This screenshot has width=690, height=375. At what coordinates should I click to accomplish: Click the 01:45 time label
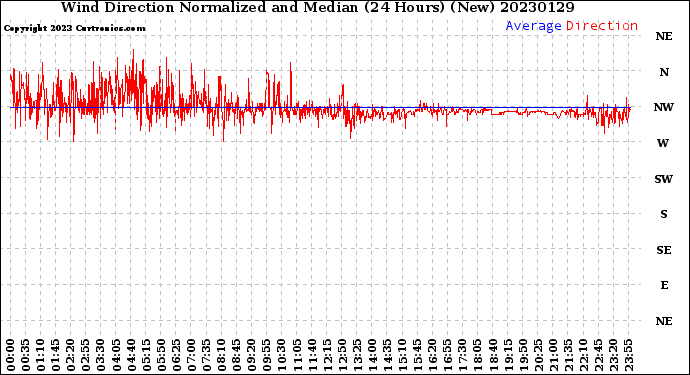[56, 355]
